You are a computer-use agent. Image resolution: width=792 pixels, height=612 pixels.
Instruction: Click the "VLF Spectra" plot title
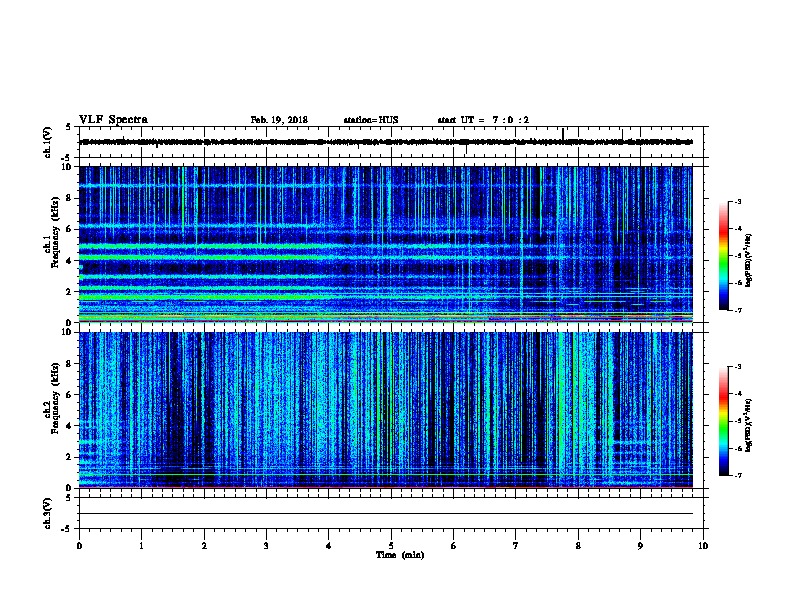point(113,120)
